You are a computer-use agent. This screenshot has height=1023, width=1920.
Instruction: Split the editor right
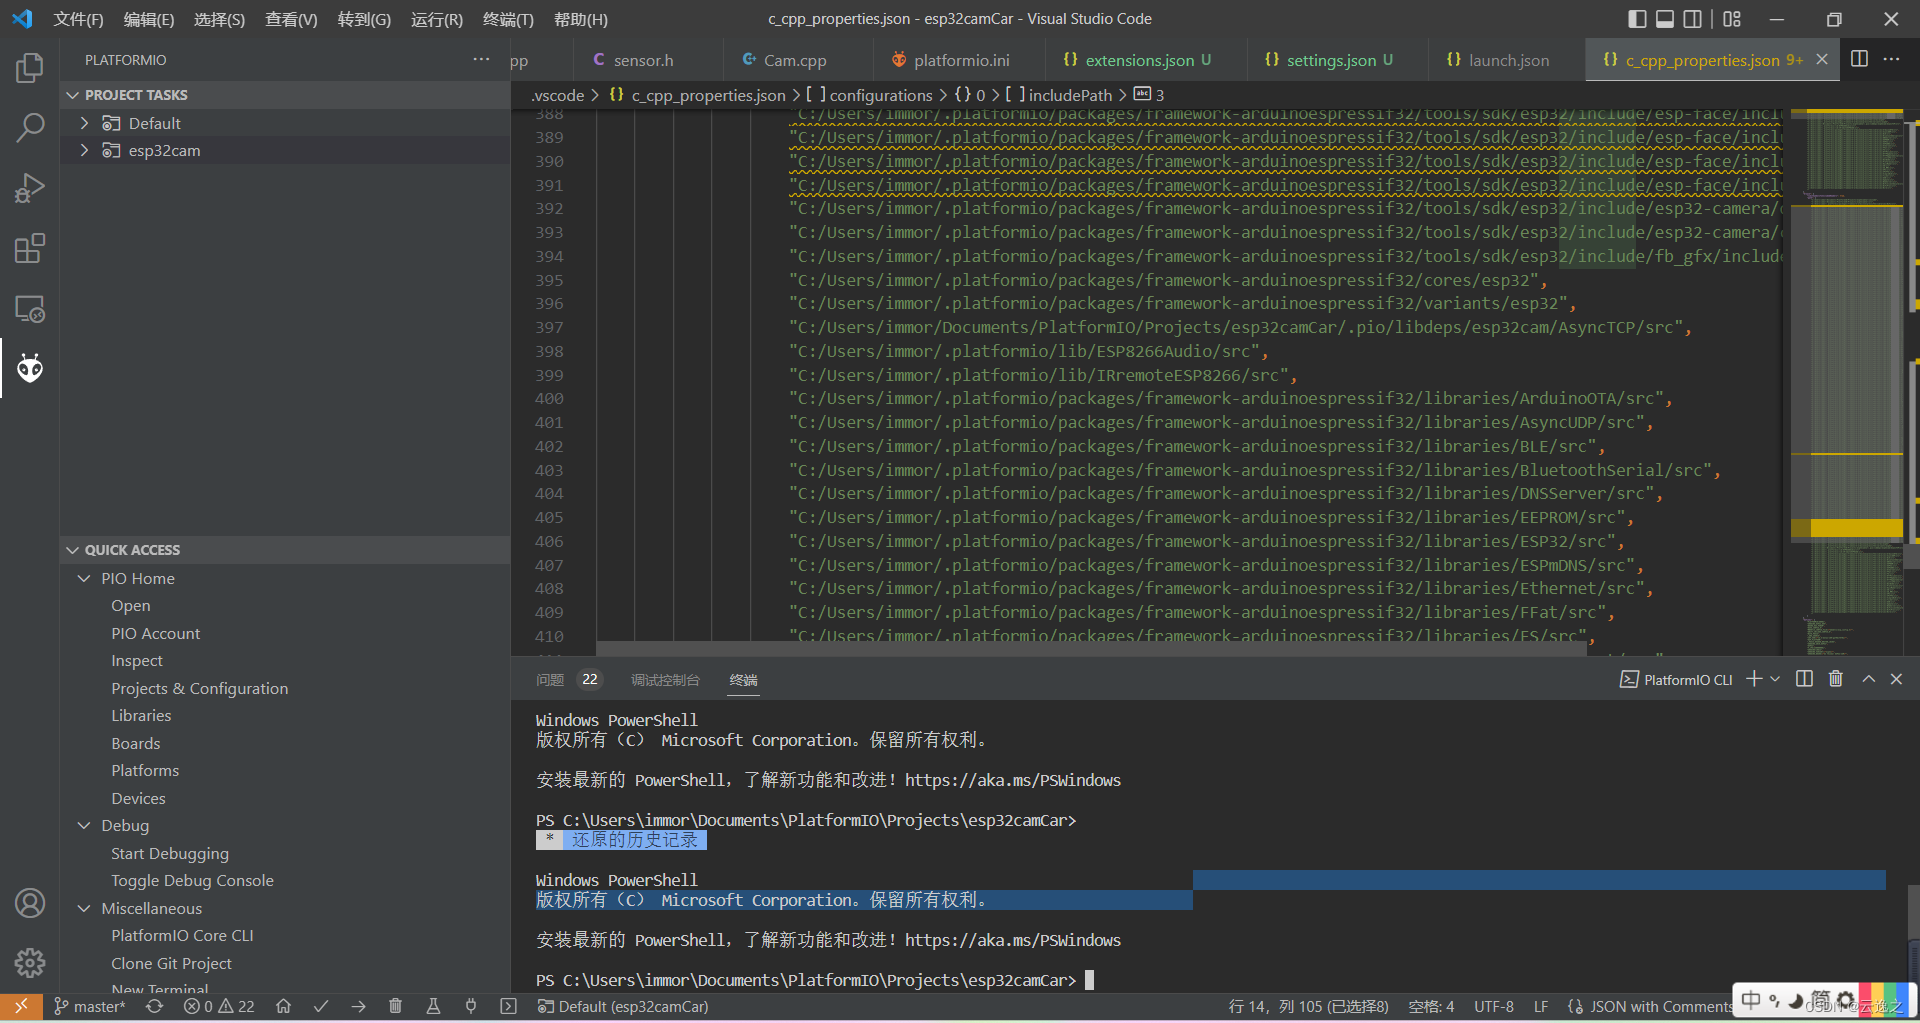pyautogui.click(x=1859, y=59)
